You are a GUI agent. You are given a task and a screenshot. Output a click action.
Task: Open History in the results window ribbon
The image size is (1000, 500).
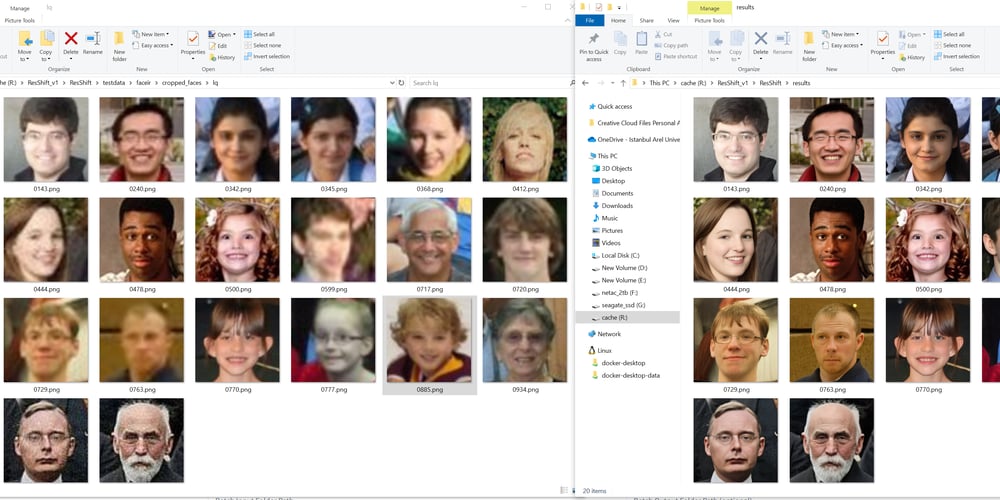[x=912, y=57]
